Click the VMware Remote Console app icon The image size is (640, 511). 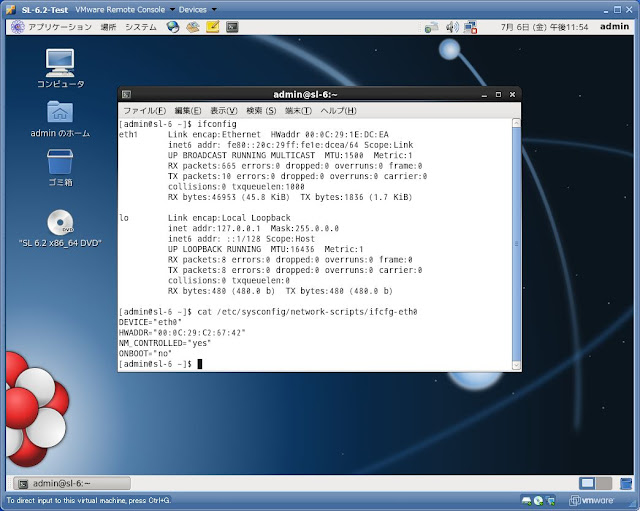click(x=11, y=10)
